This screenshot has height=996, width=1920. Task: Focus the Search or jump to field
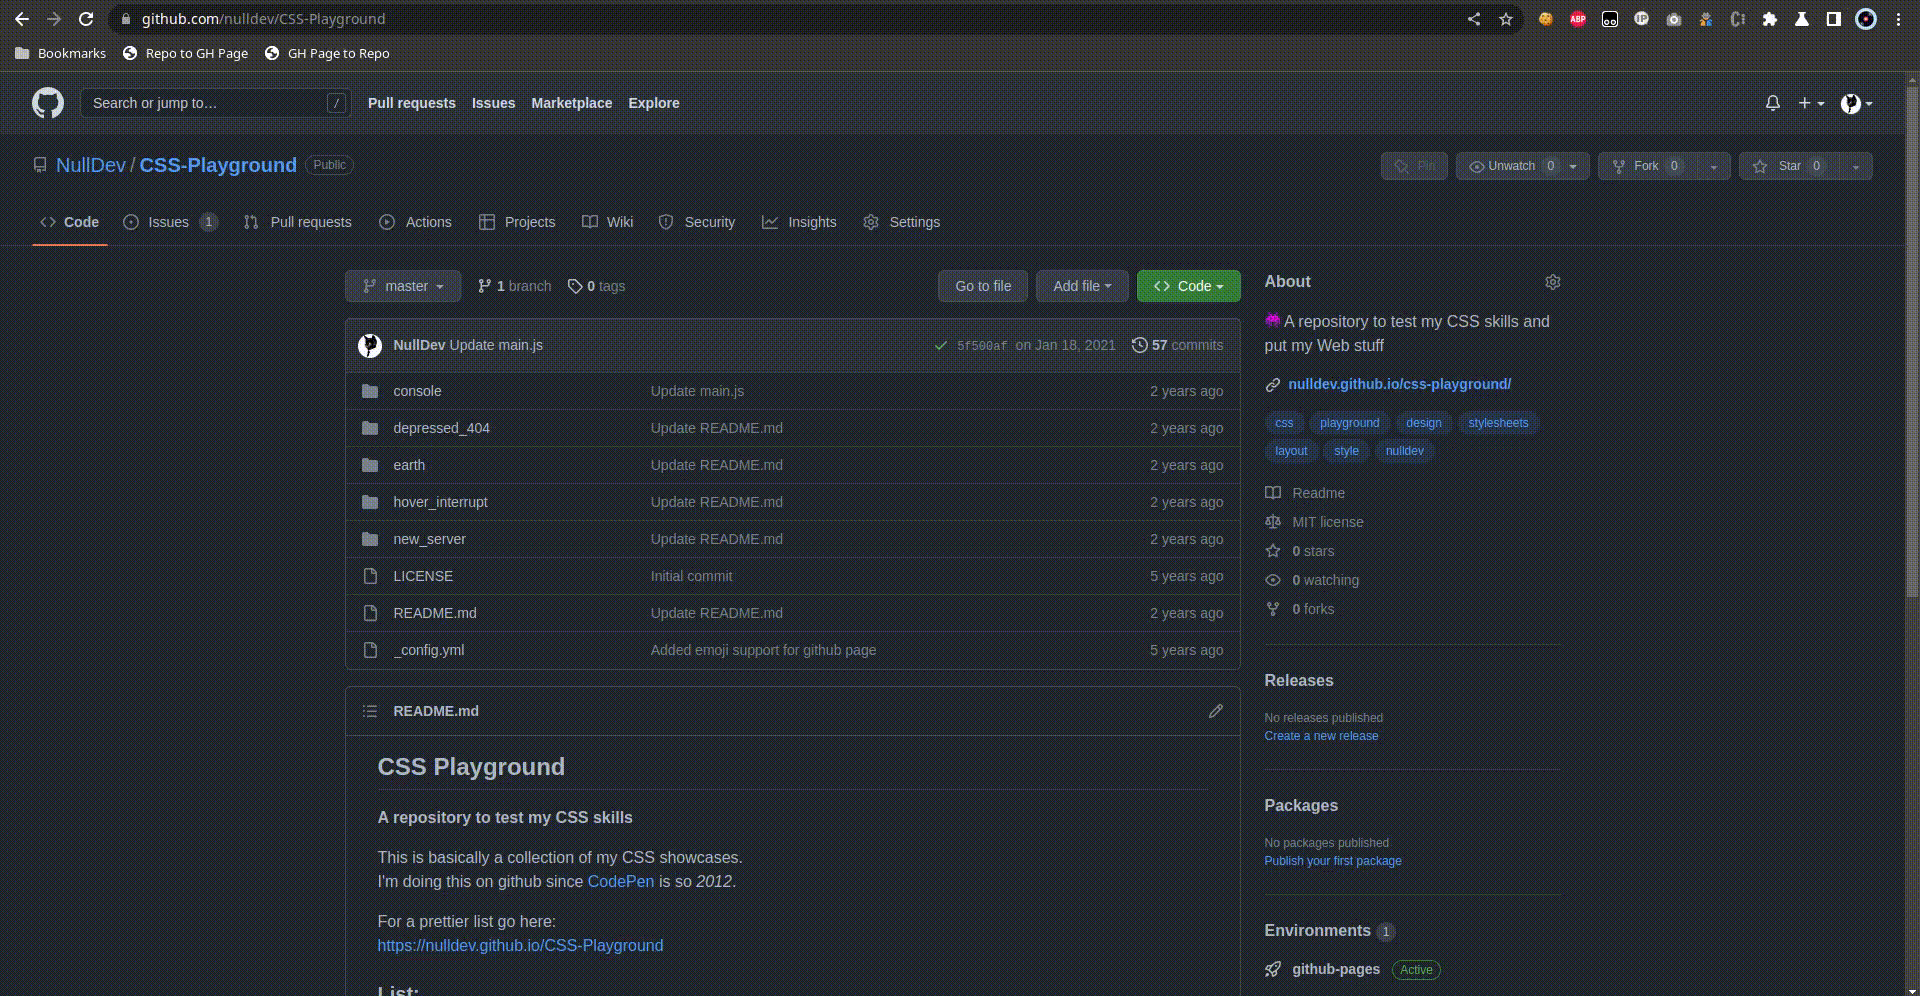point(205,103)
